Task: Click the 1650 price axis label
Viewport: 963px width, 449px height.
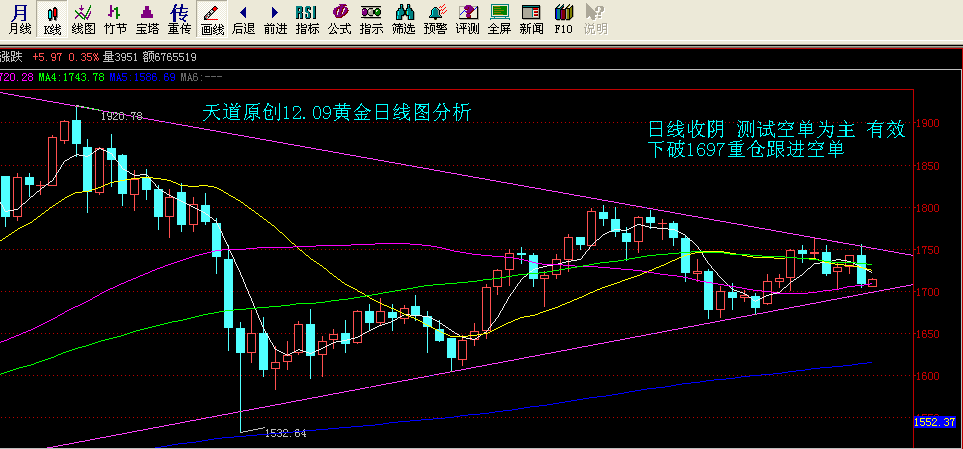Action: (928, 334)
